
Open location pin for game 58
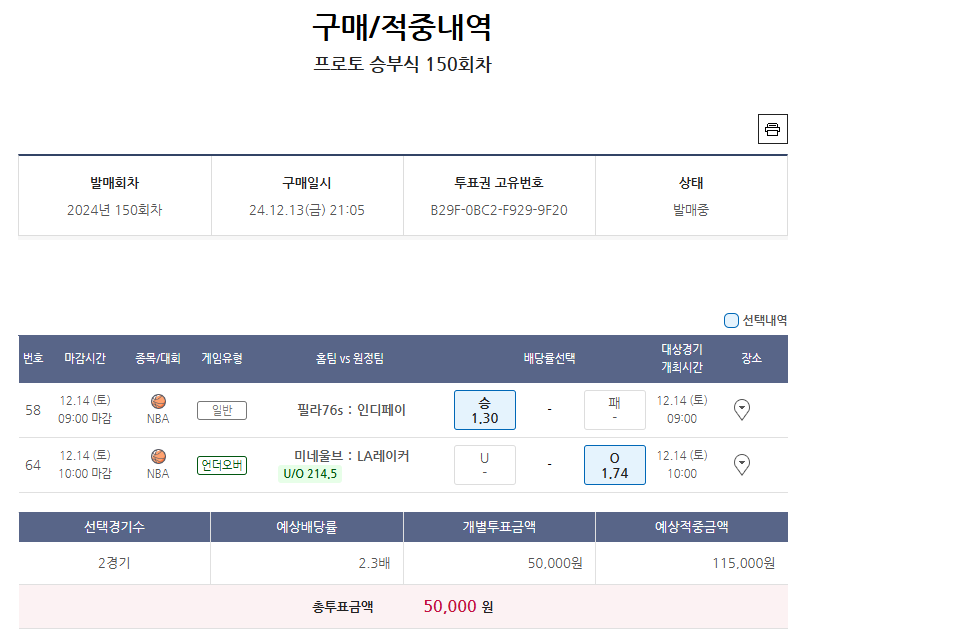(742, 410)
